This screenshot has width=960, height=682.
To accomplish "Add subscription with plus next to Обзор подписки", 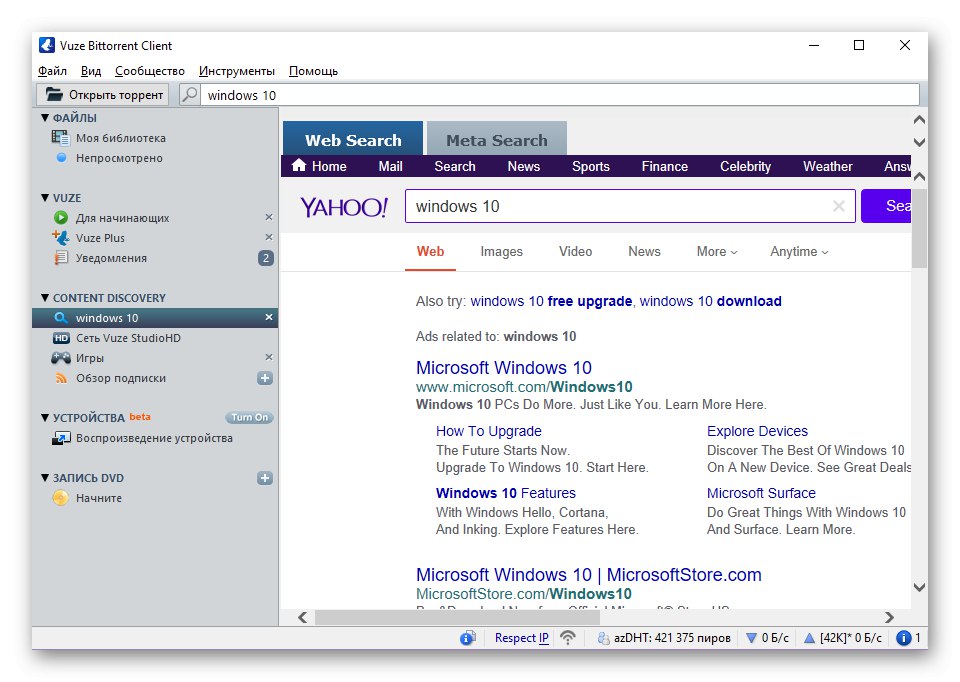I will tap(264, 378).
